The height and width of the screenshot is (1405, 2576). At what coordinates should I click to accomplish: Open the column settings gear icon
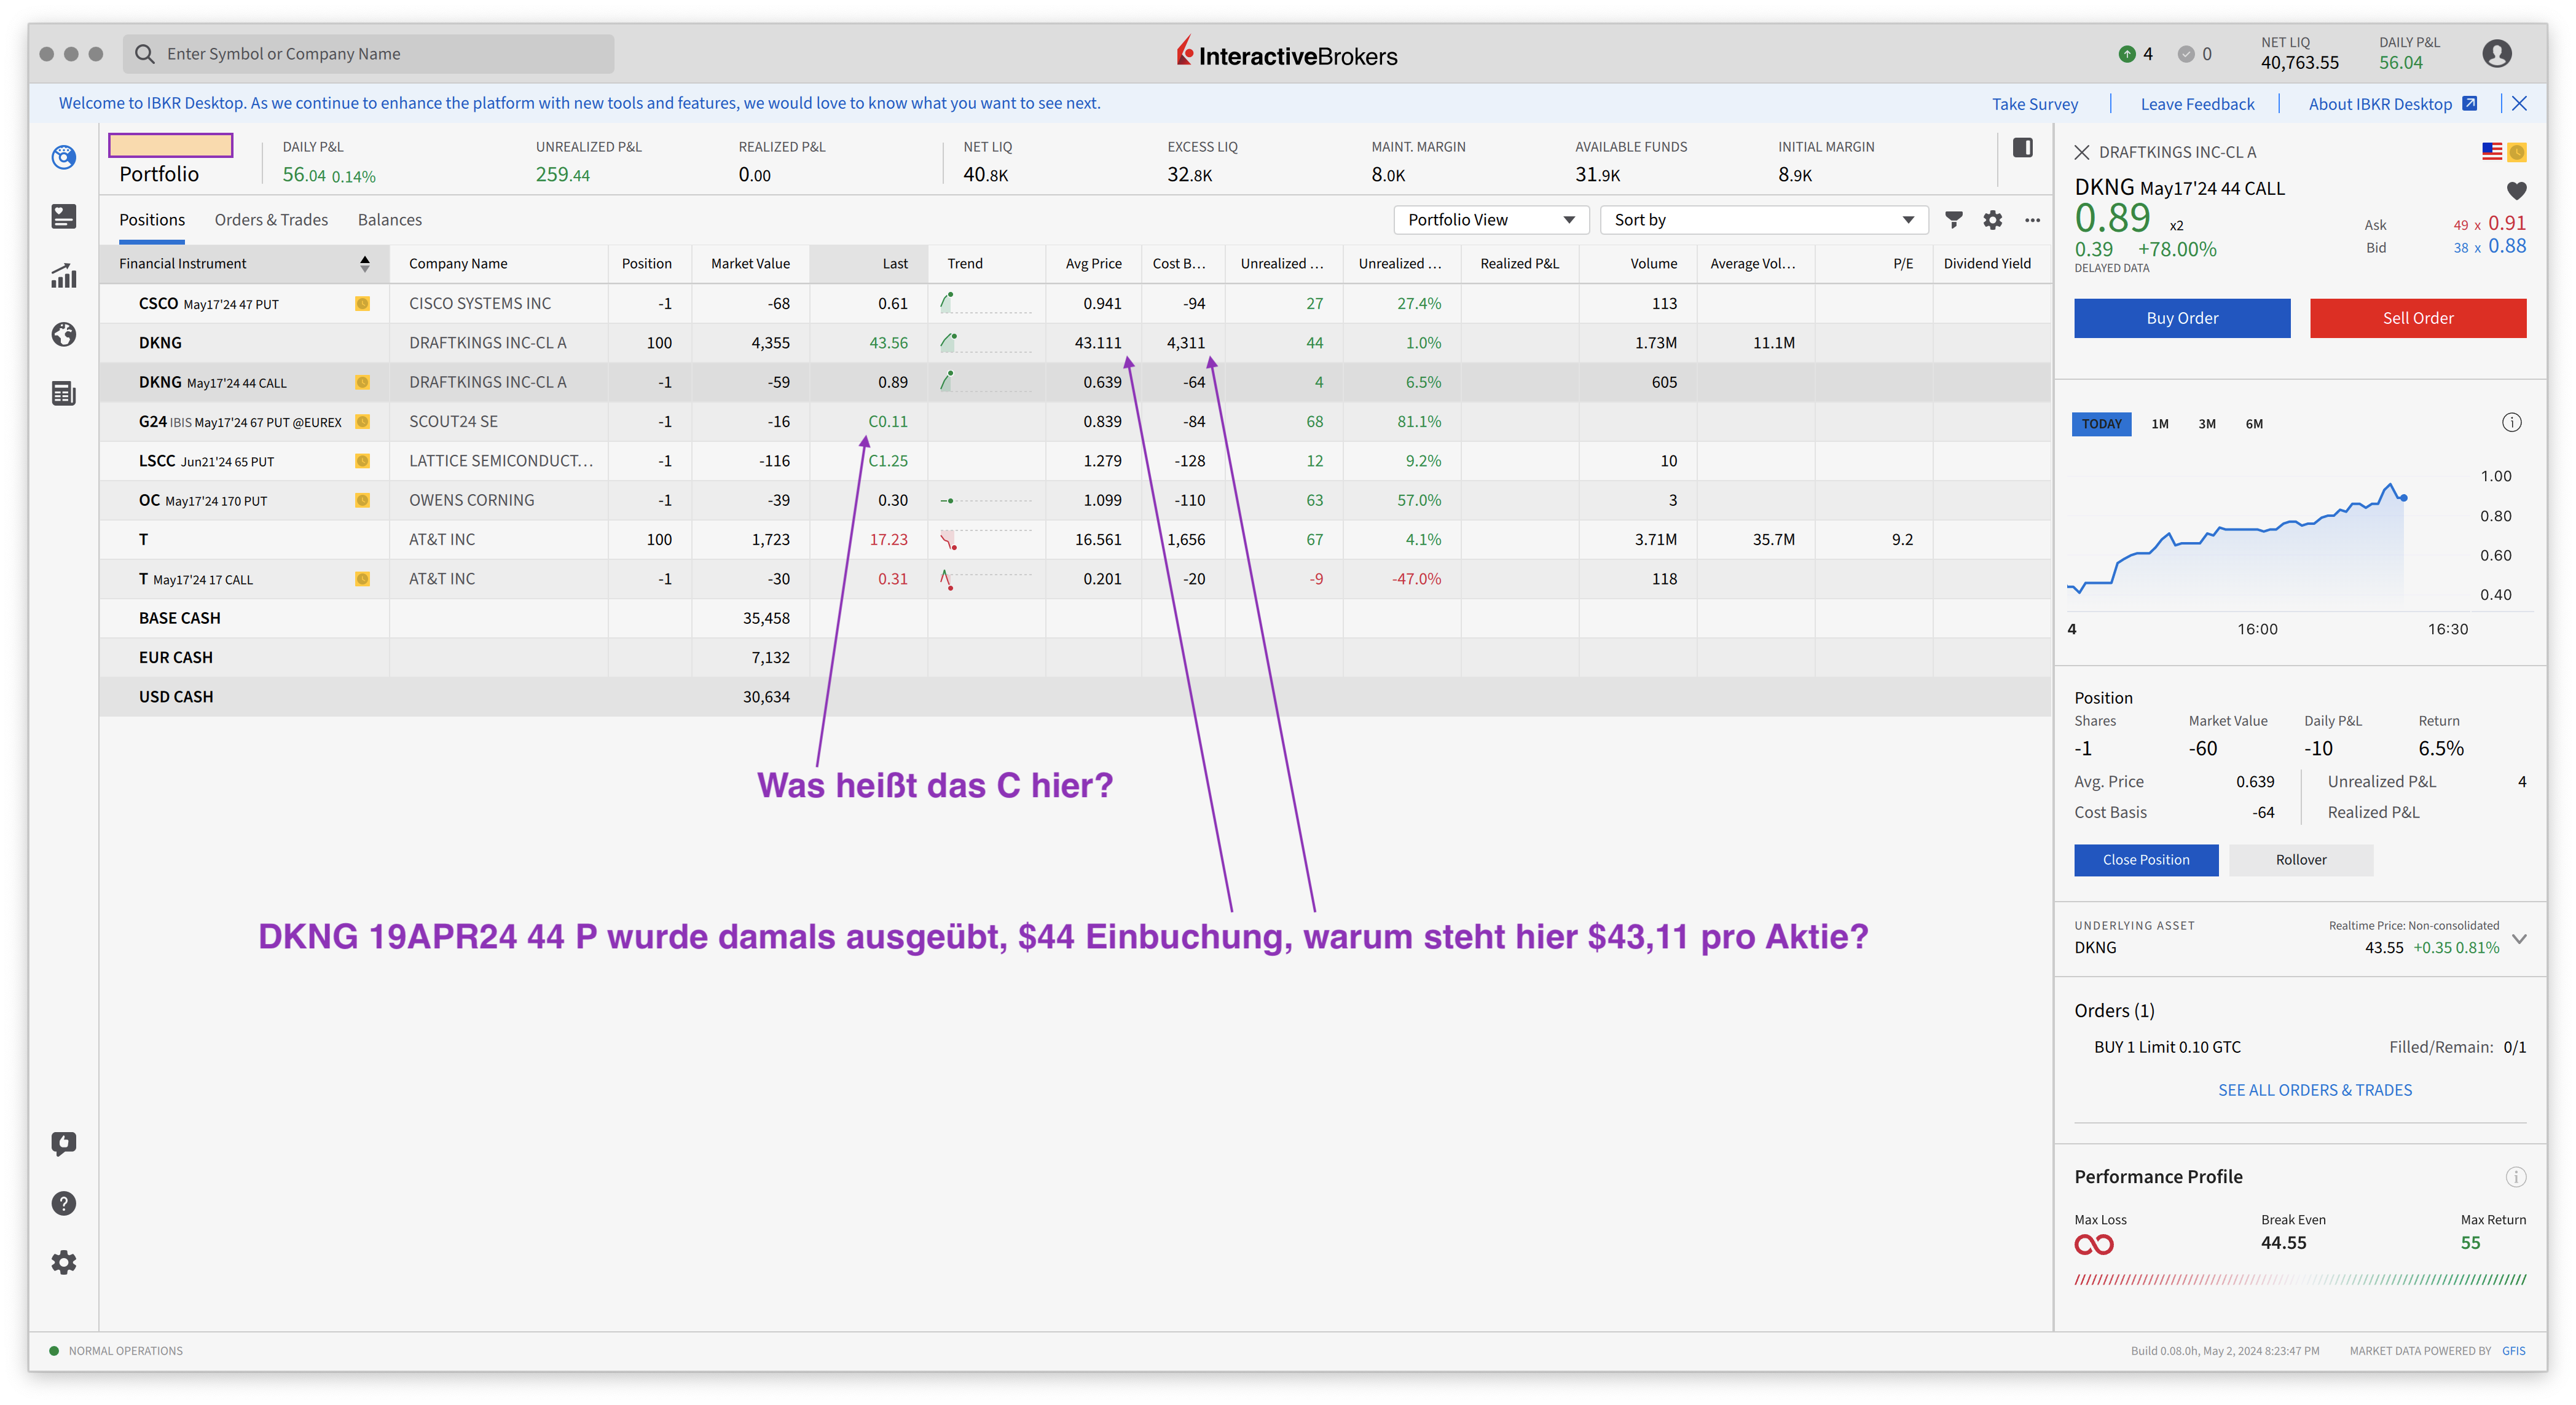pyautogui.click(x=1992, y=220)
